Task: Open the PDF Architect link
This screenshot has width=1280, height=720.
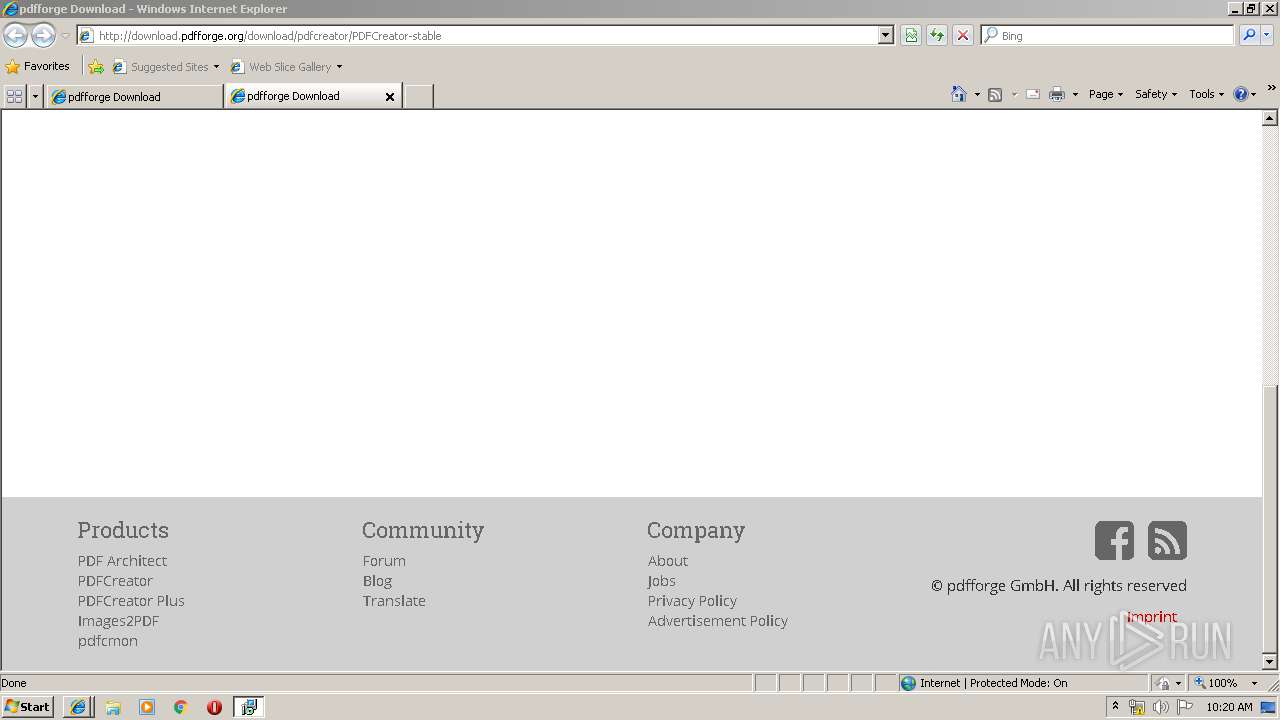Action: pyautogui.click(x=122, y=561)
